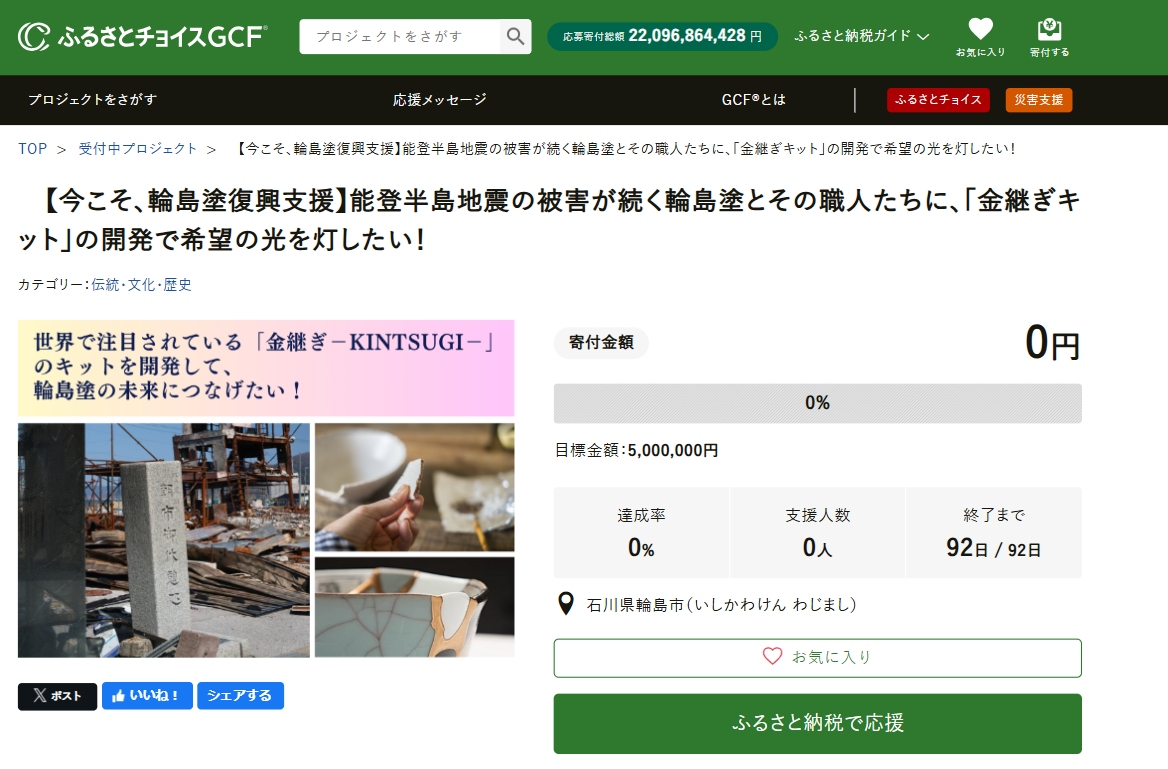Follow the TOP breadcrumb link

[x=32, y=149]
